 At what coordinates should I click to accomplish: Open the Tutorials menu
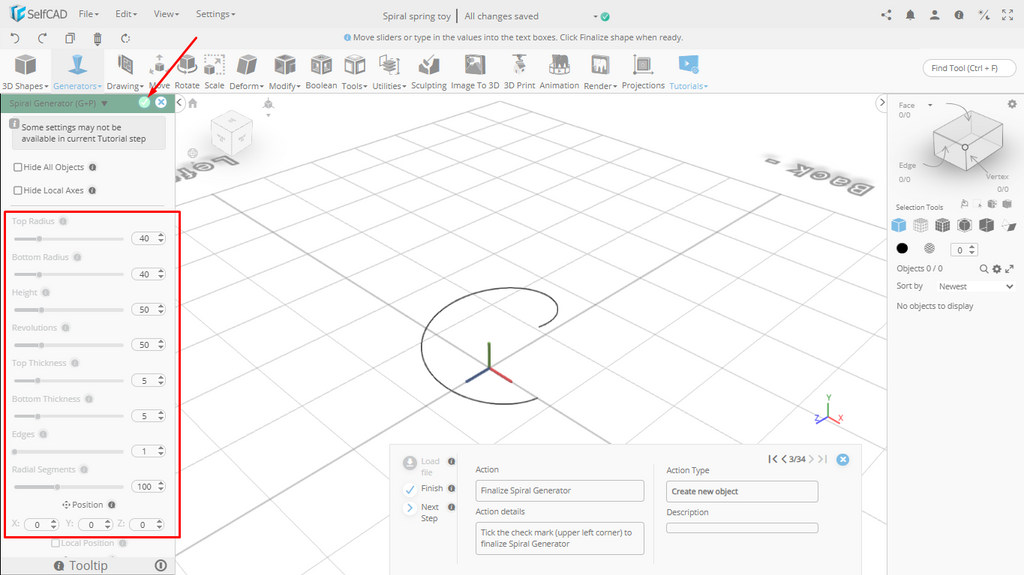688,72
